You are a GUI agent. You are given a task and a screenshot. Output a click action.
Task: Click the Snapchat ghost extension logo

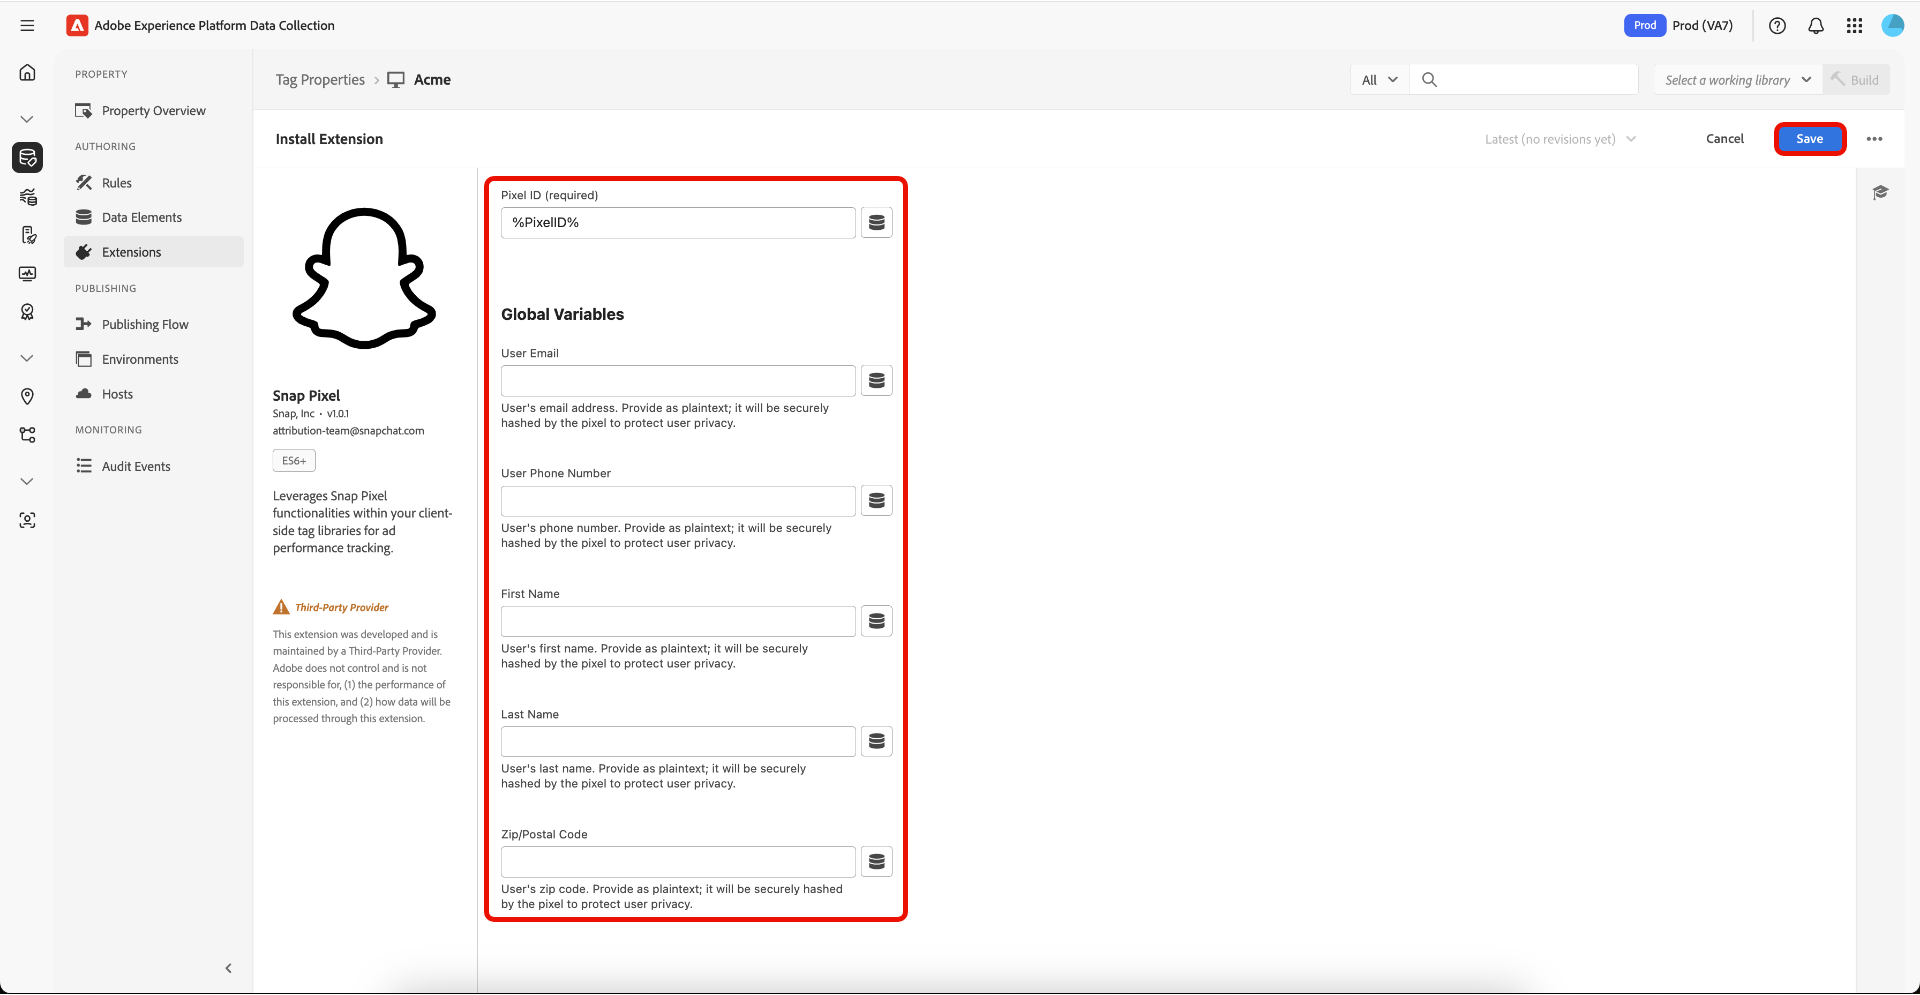pos(364,278)
